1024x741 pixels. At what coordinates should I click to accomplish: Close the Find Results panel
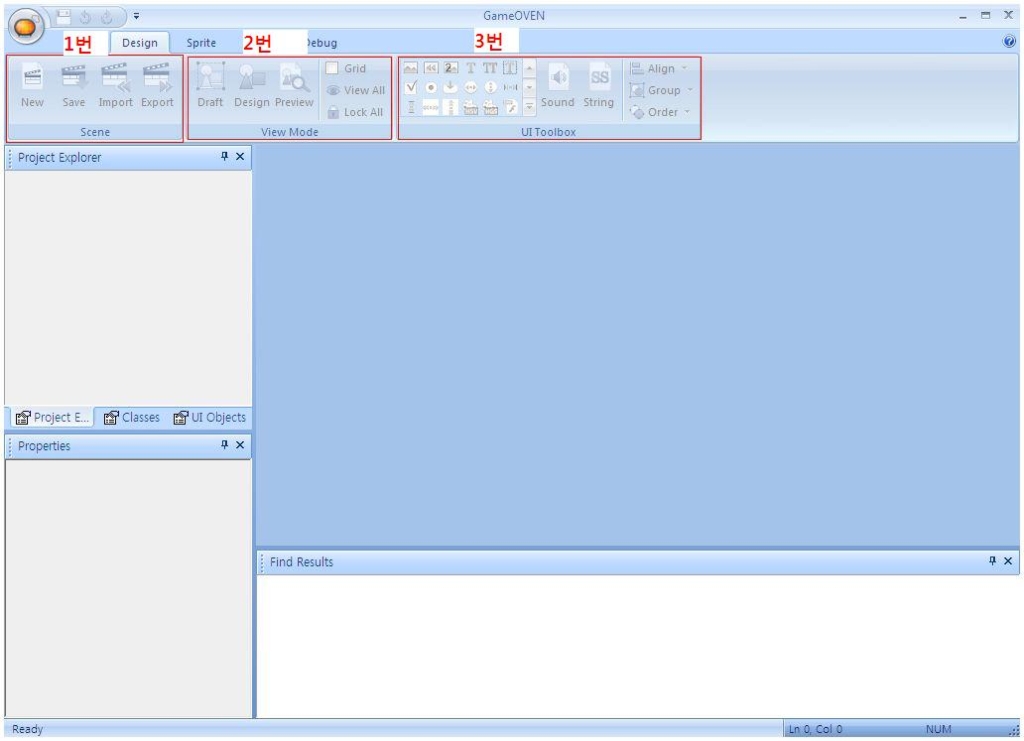[x=1008, y=561]
